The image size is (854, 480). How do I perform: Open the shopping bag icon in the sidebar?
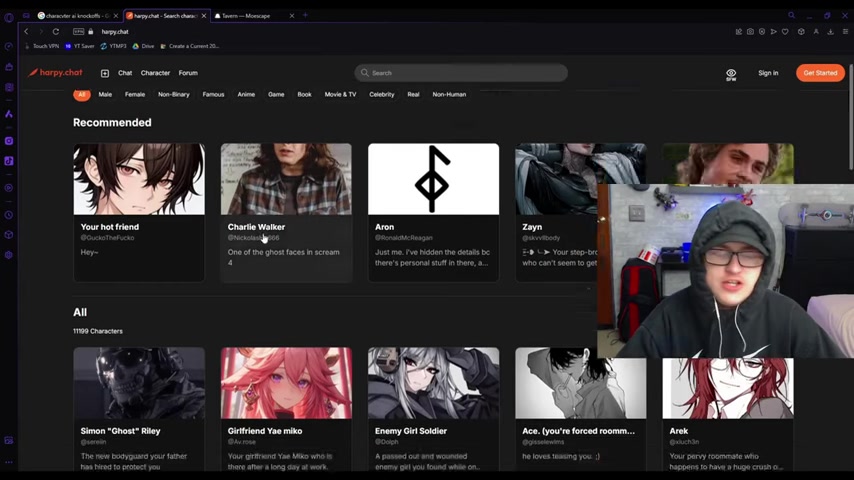[x=9, y=66]
